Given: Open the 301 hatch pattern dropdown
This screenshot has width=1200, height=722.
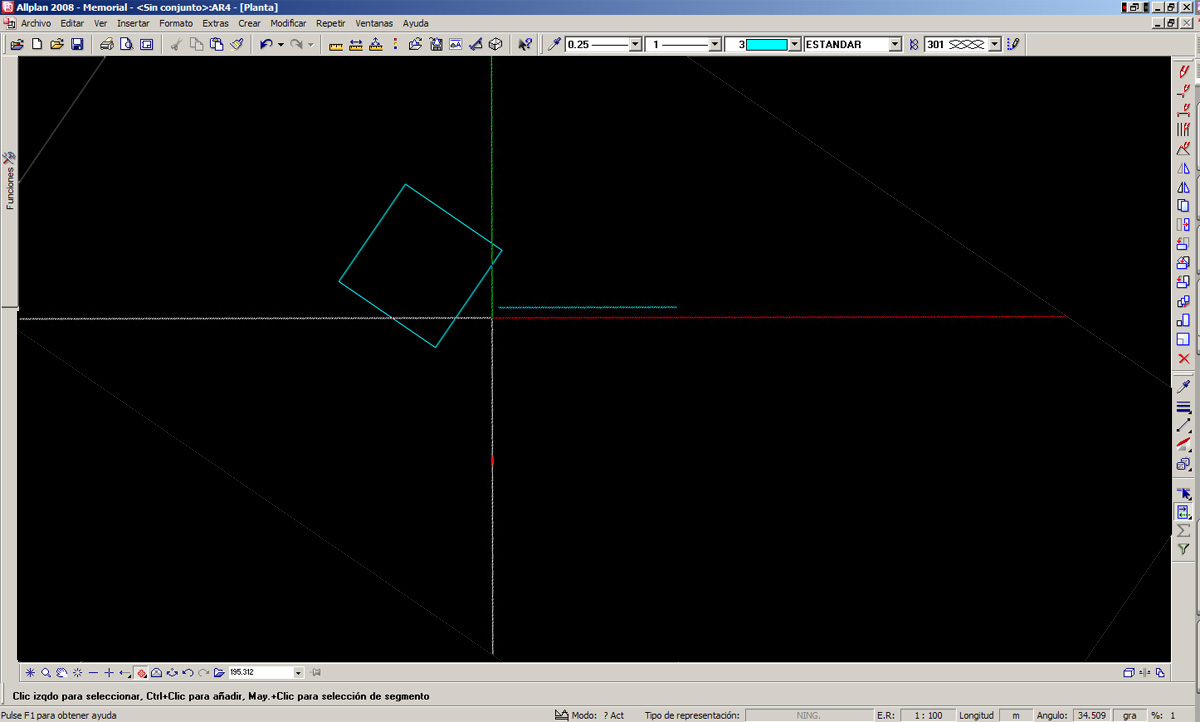Looking at the screenshot, I should [x=995, y=44].
